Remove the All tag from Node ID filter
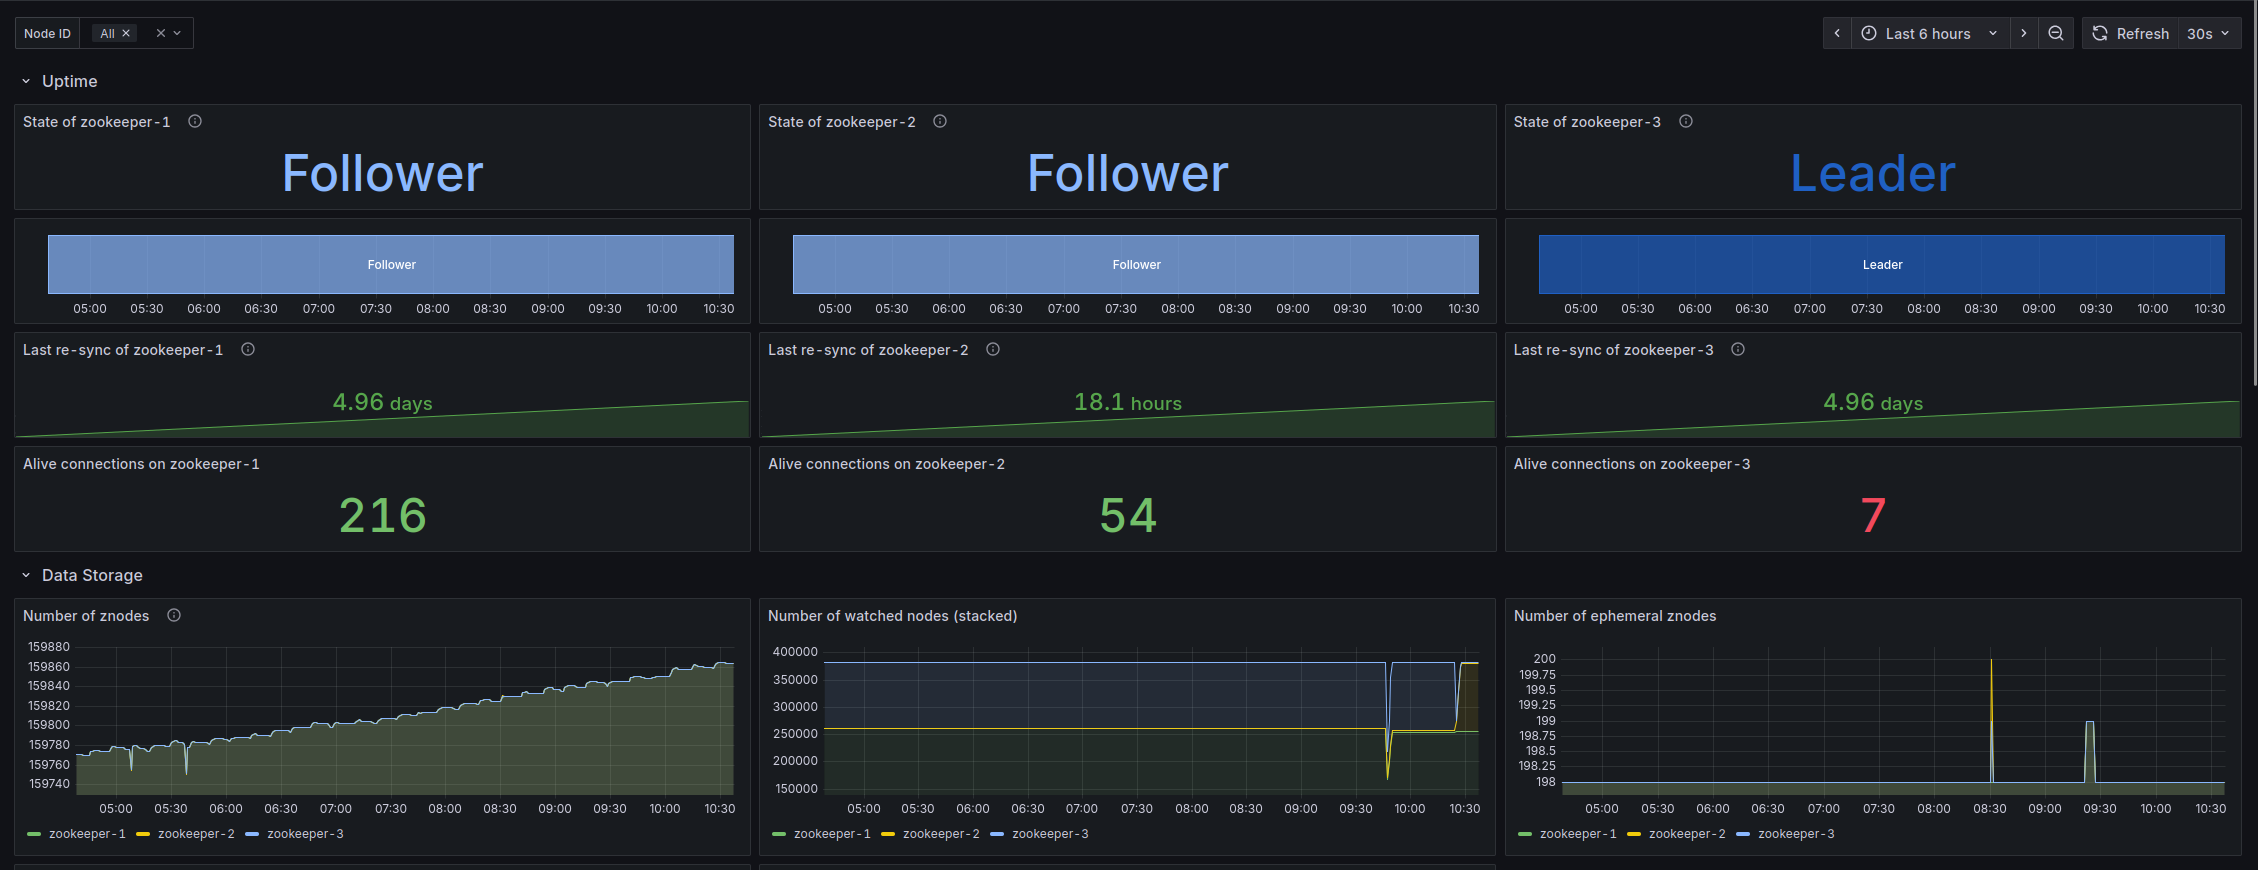Screen dimensions: 2258x870 [x=126, y=33]
